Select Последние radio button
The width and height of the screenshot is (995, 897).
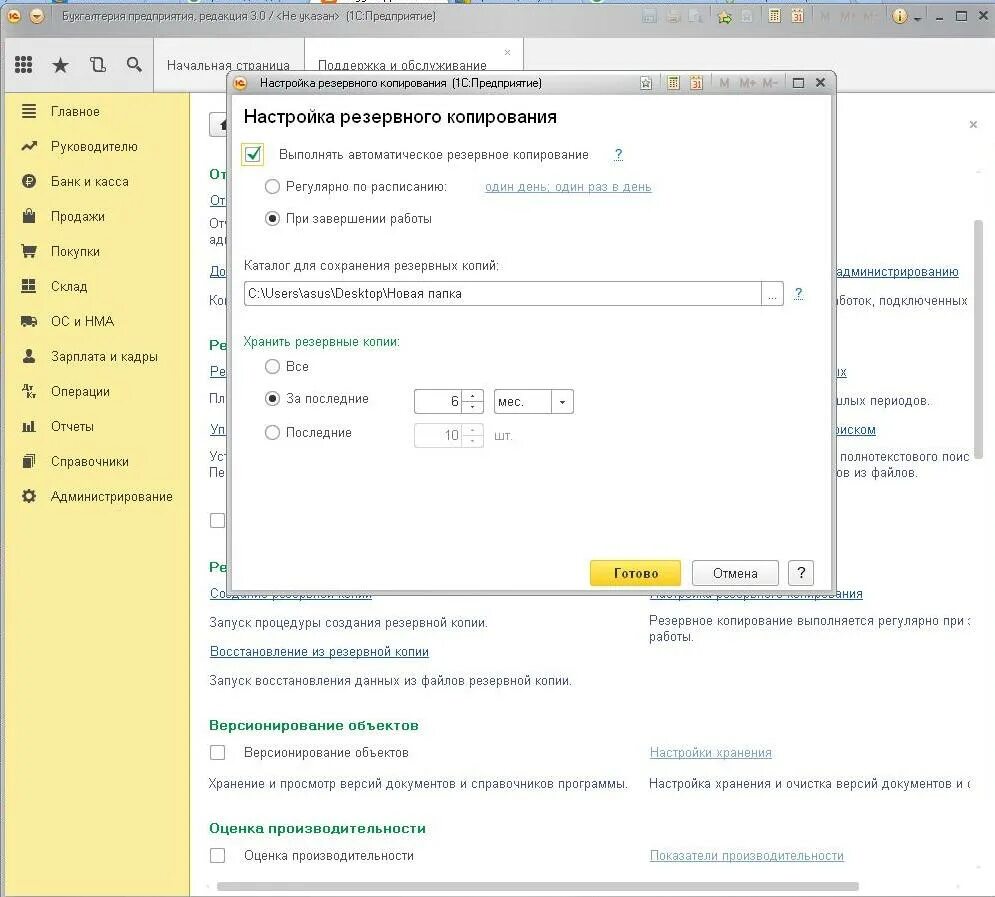coord(272,433)
